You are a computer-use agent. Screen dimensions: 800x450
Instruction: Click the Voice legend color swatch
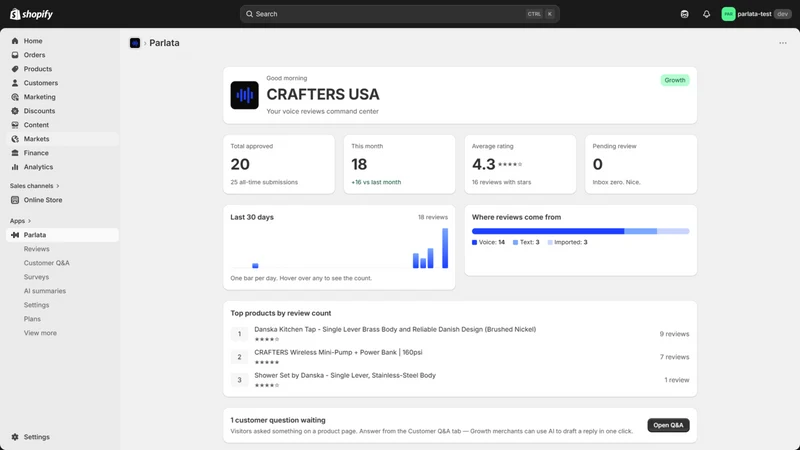pyautogui.click(x=474, y=242)
